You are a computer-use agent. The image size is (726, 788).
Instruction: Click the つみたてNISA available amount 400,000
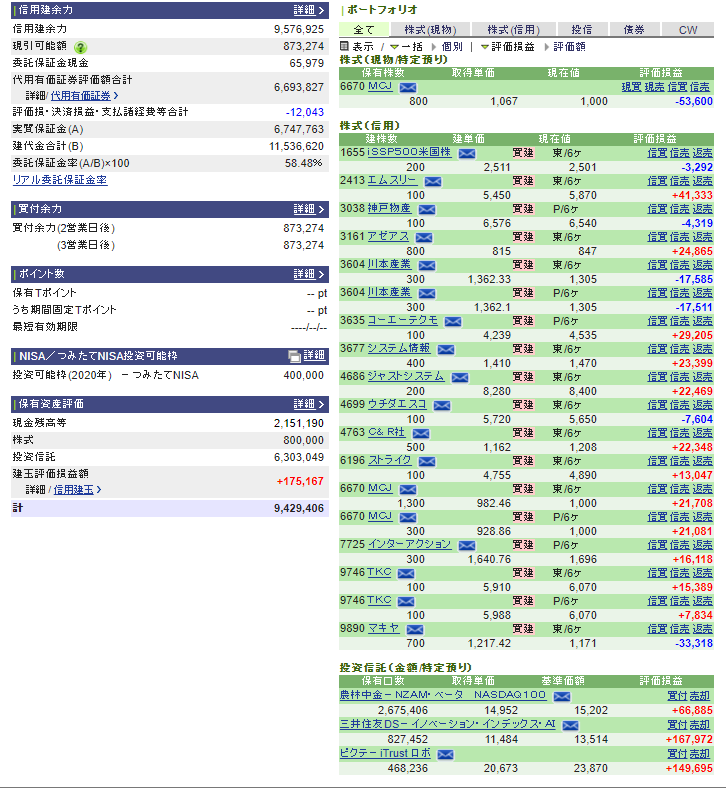[x=303, y=375]
